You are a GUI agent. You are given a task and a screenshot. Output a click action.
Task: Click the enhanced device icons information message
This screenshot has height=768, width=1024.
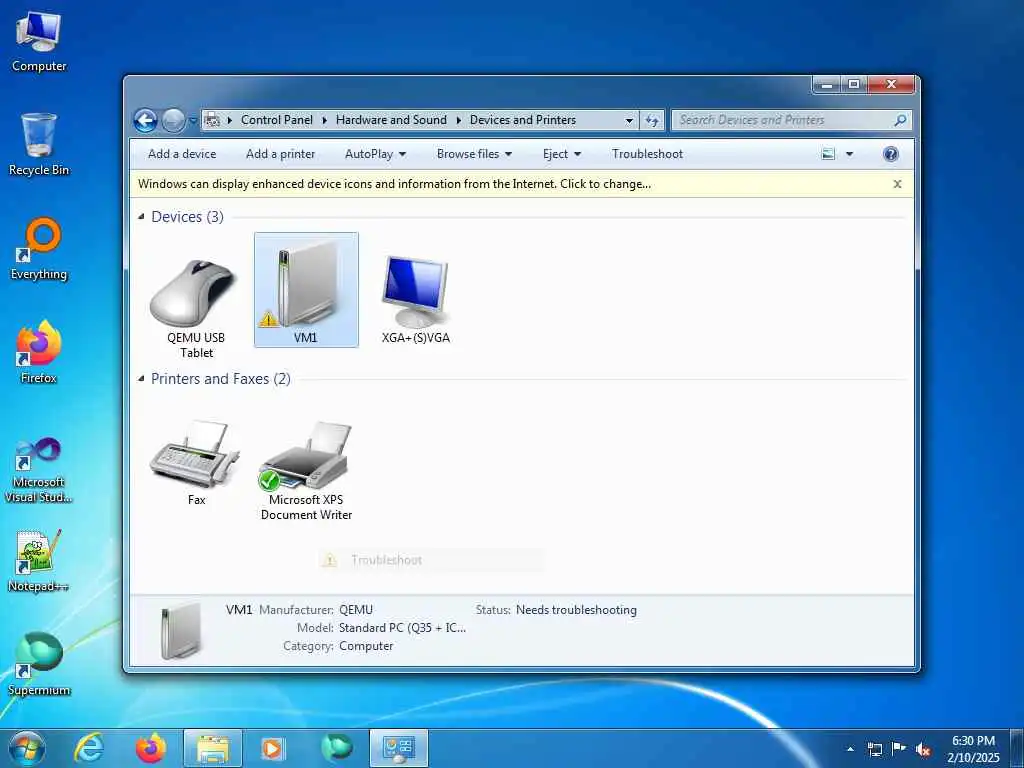tap(394, 184)
